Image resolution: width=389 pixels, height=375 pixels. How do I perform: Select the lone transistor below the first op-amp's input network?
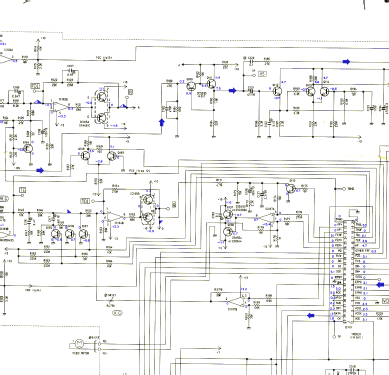[29, 148]
